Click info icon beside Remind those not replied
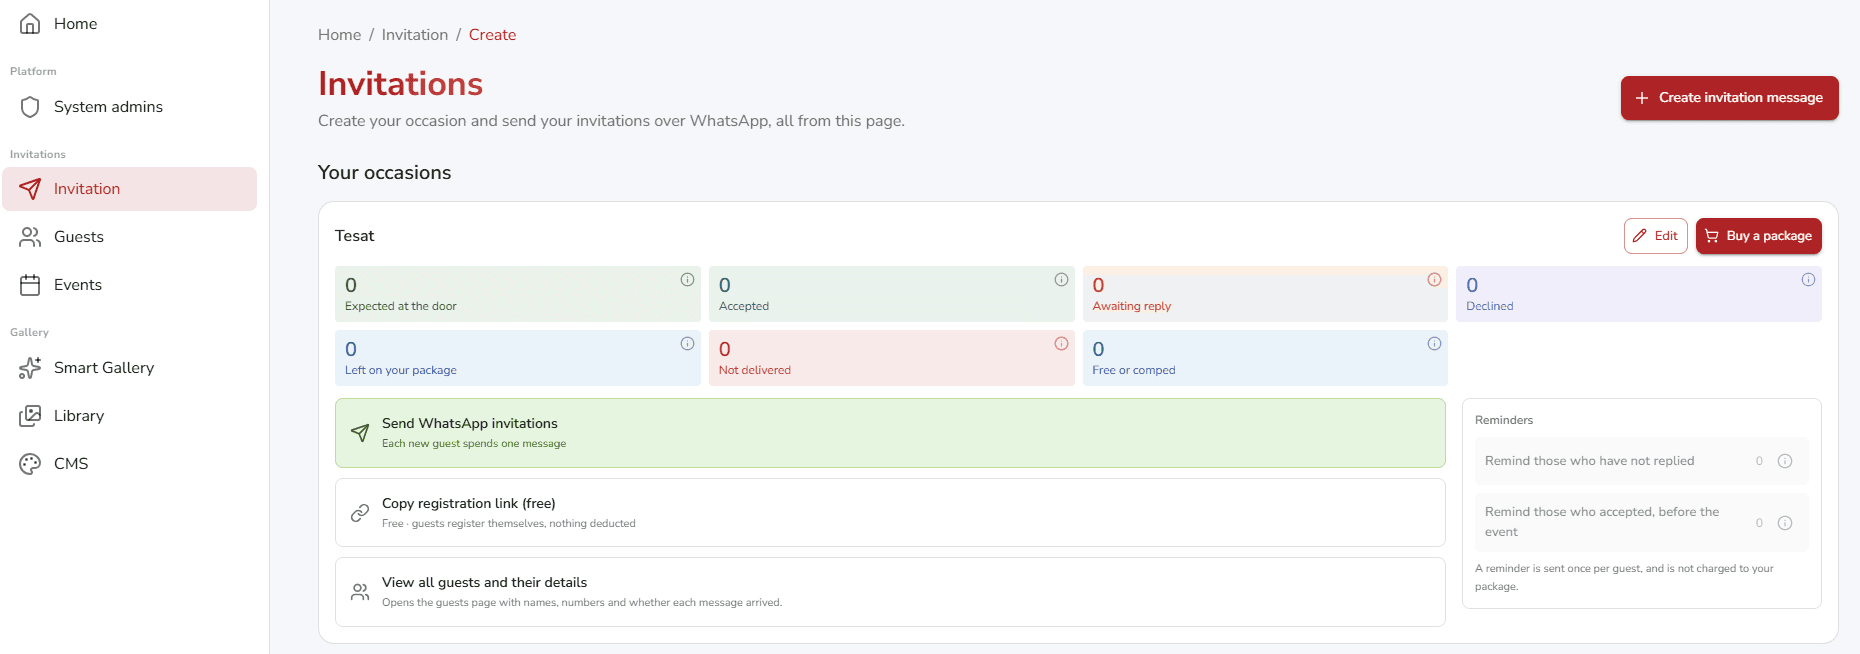 coord(1785,461)
